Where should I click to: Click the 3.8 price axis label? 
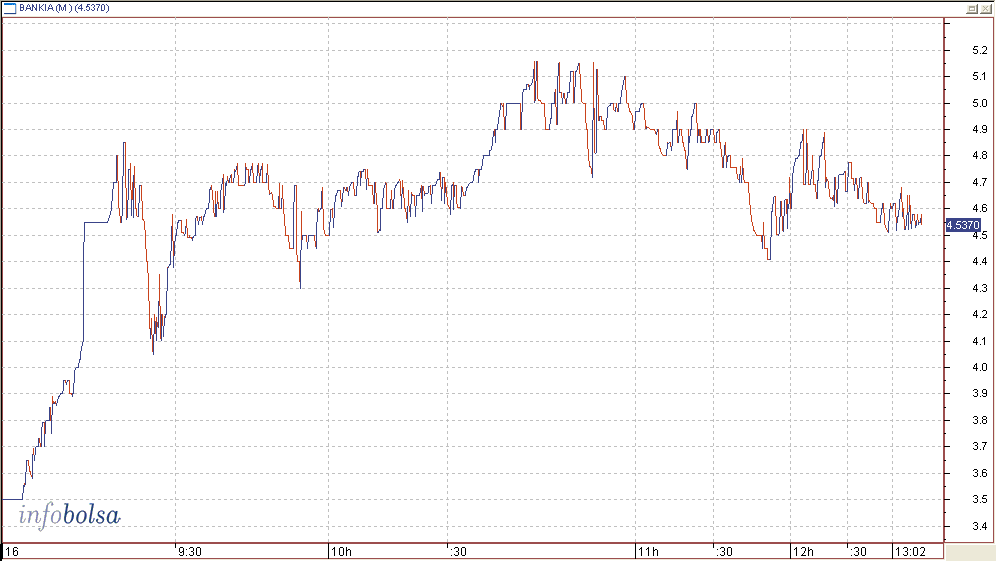pyautogui.click(x=979, y=420)
